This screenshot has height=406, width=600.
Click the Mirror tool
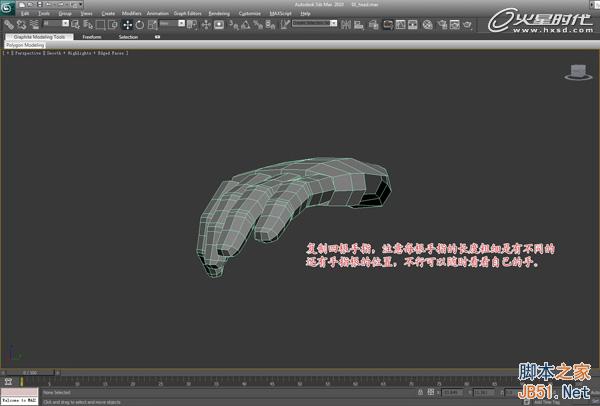pos(346,25)
